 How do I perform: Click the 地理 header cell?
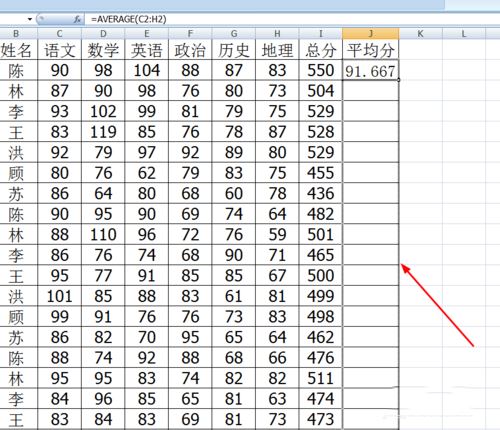[x=277, y=50]
